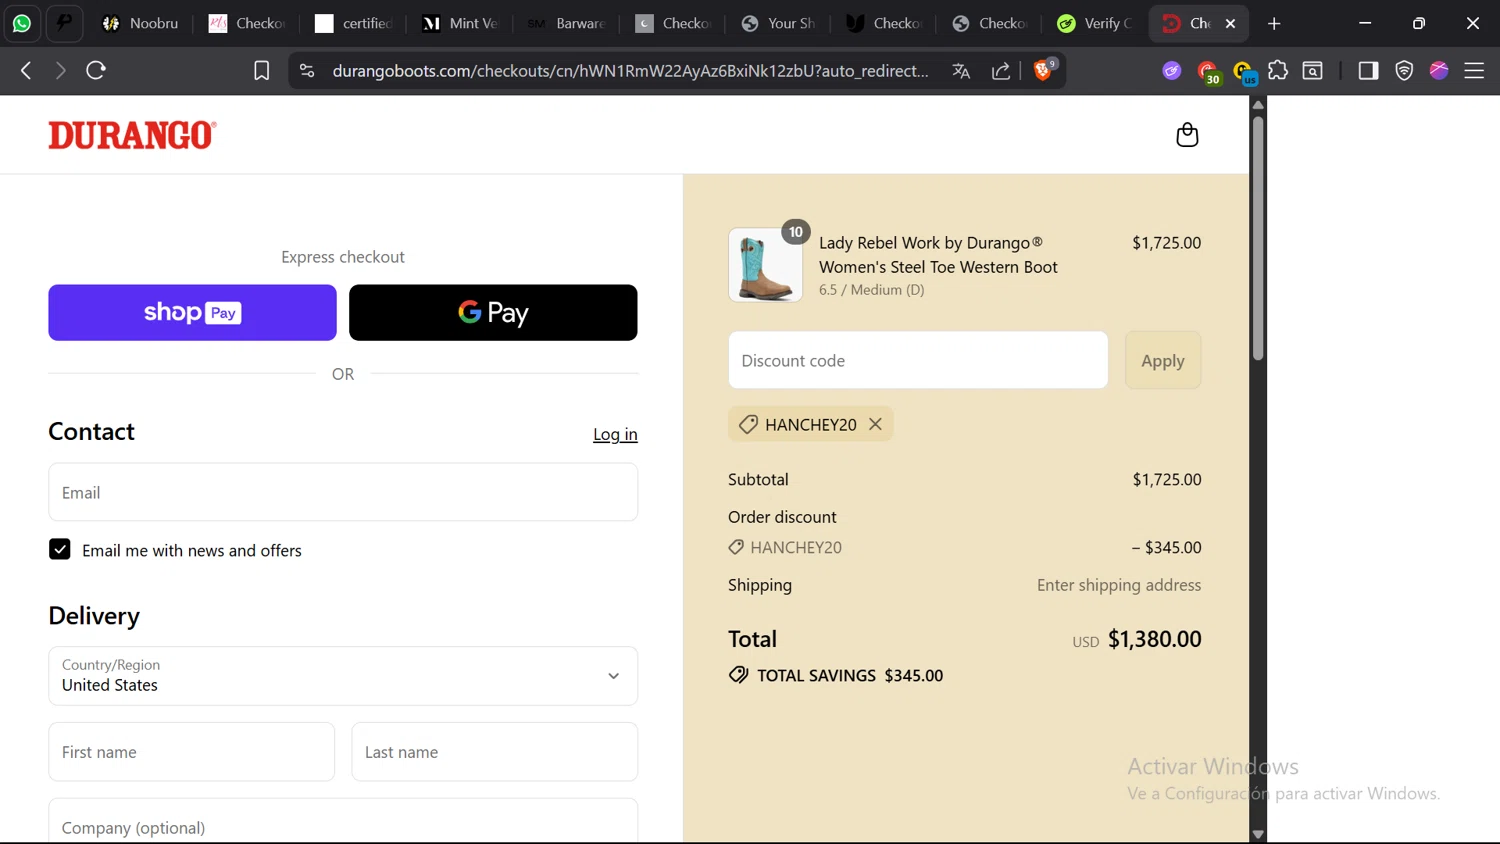Click the First name field
The image size is (1500, 844).
191,752
